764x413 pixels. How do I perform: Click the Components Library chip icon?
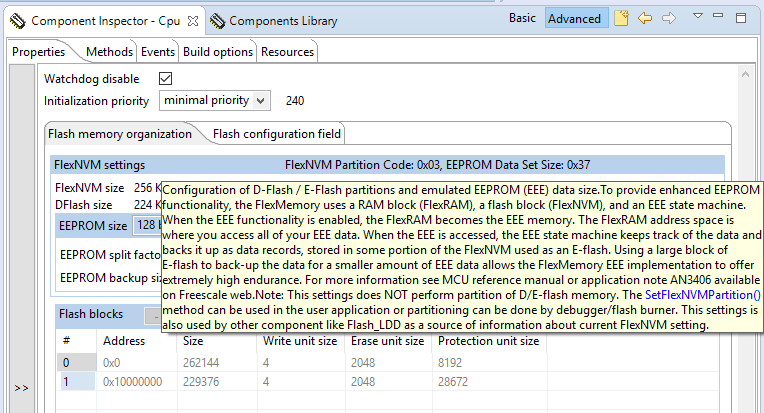tap(217, 21)
